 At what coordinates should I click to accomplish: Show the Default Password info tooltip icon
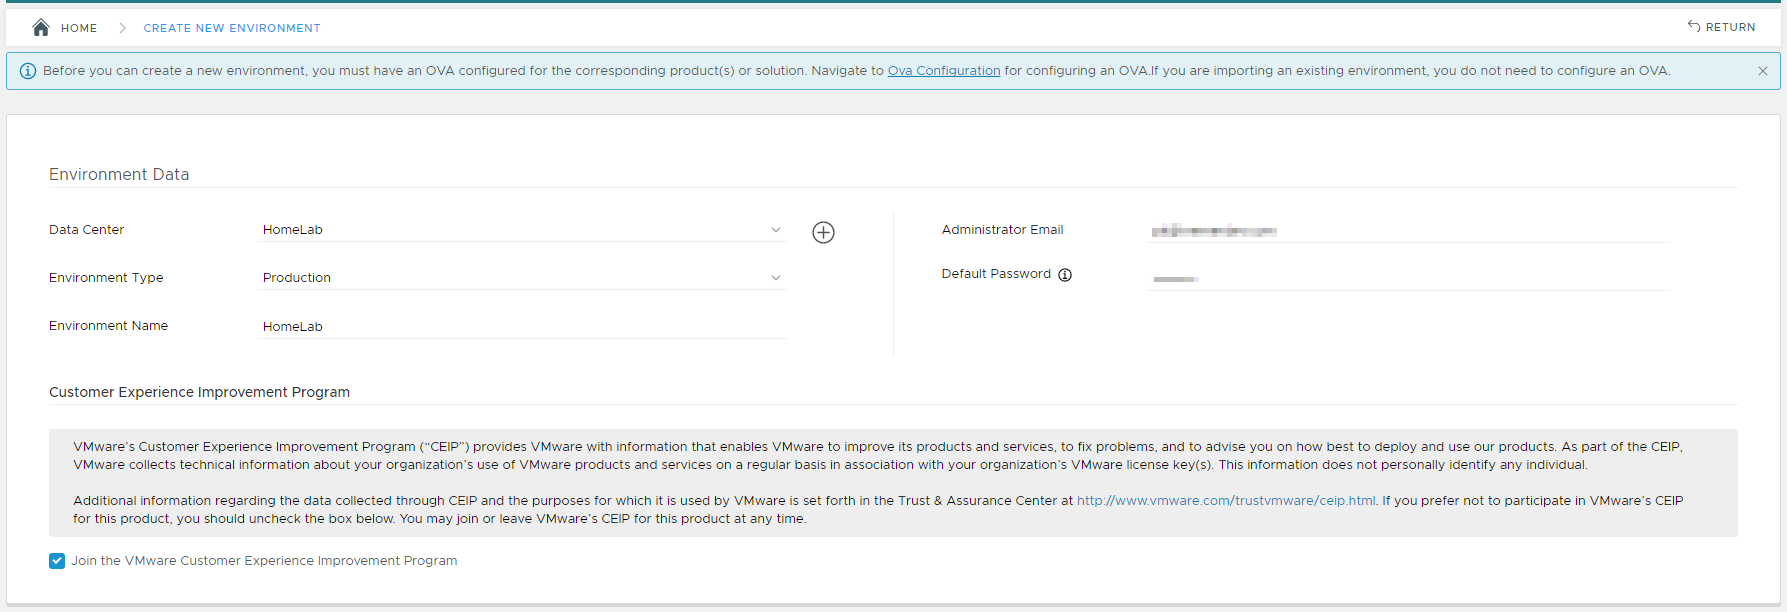tap(1065, 275)
